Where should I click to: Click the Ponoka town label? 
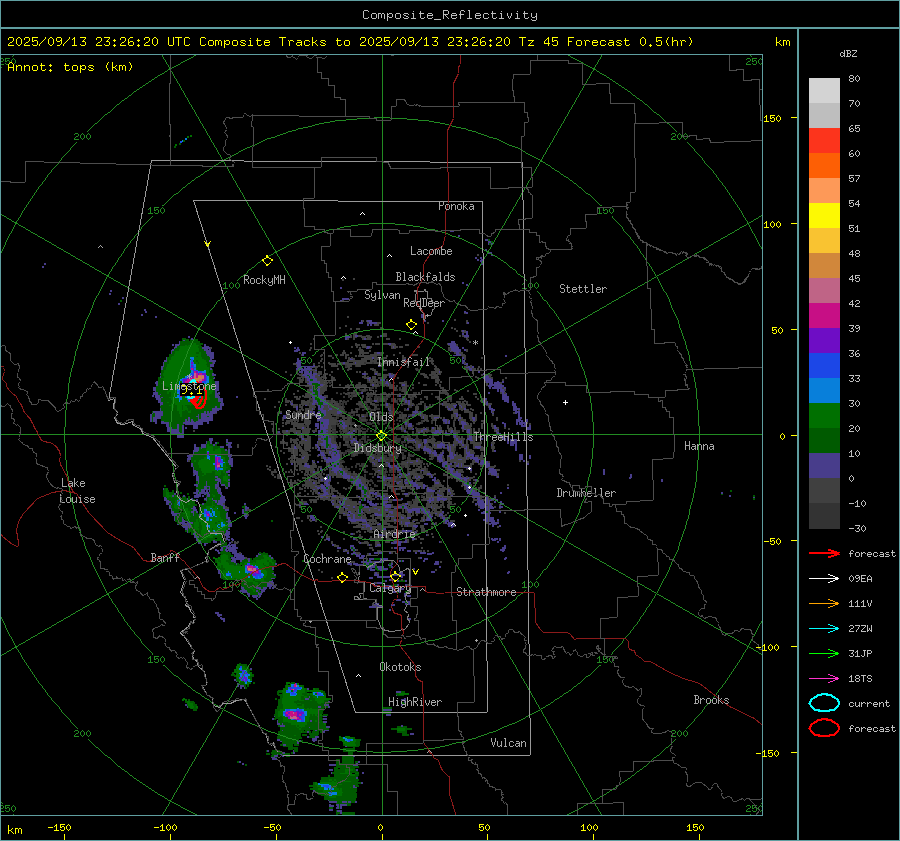(456, 206)
